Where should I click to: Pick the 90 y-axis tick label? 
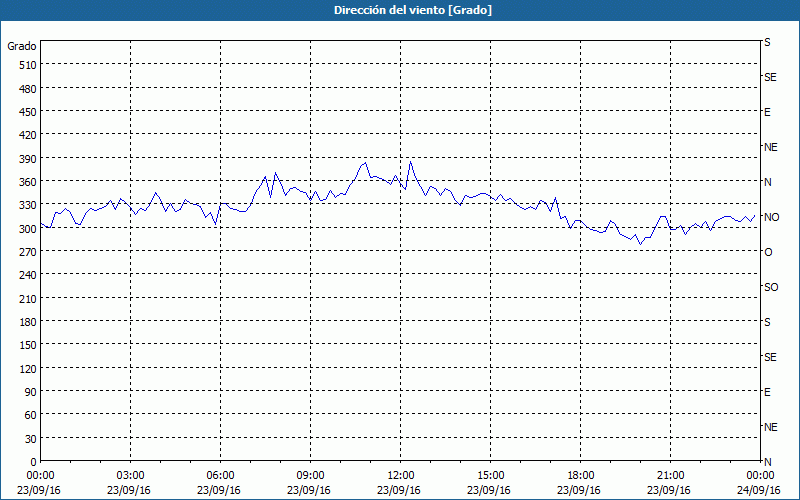31,392
